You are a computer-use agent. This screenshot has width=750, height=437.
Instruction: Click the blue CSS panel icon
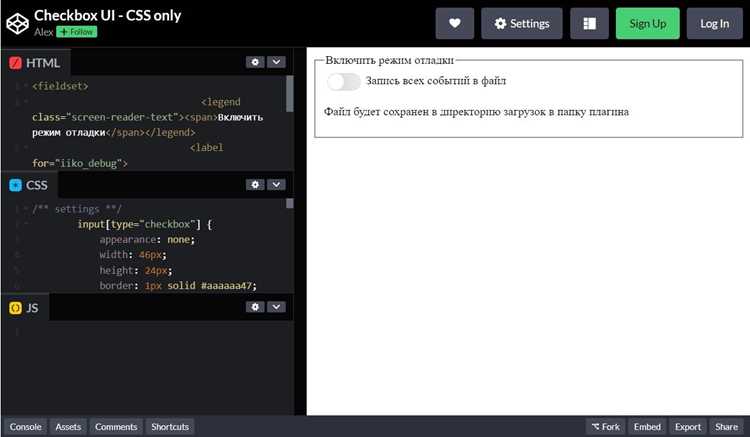click(15, 185)
